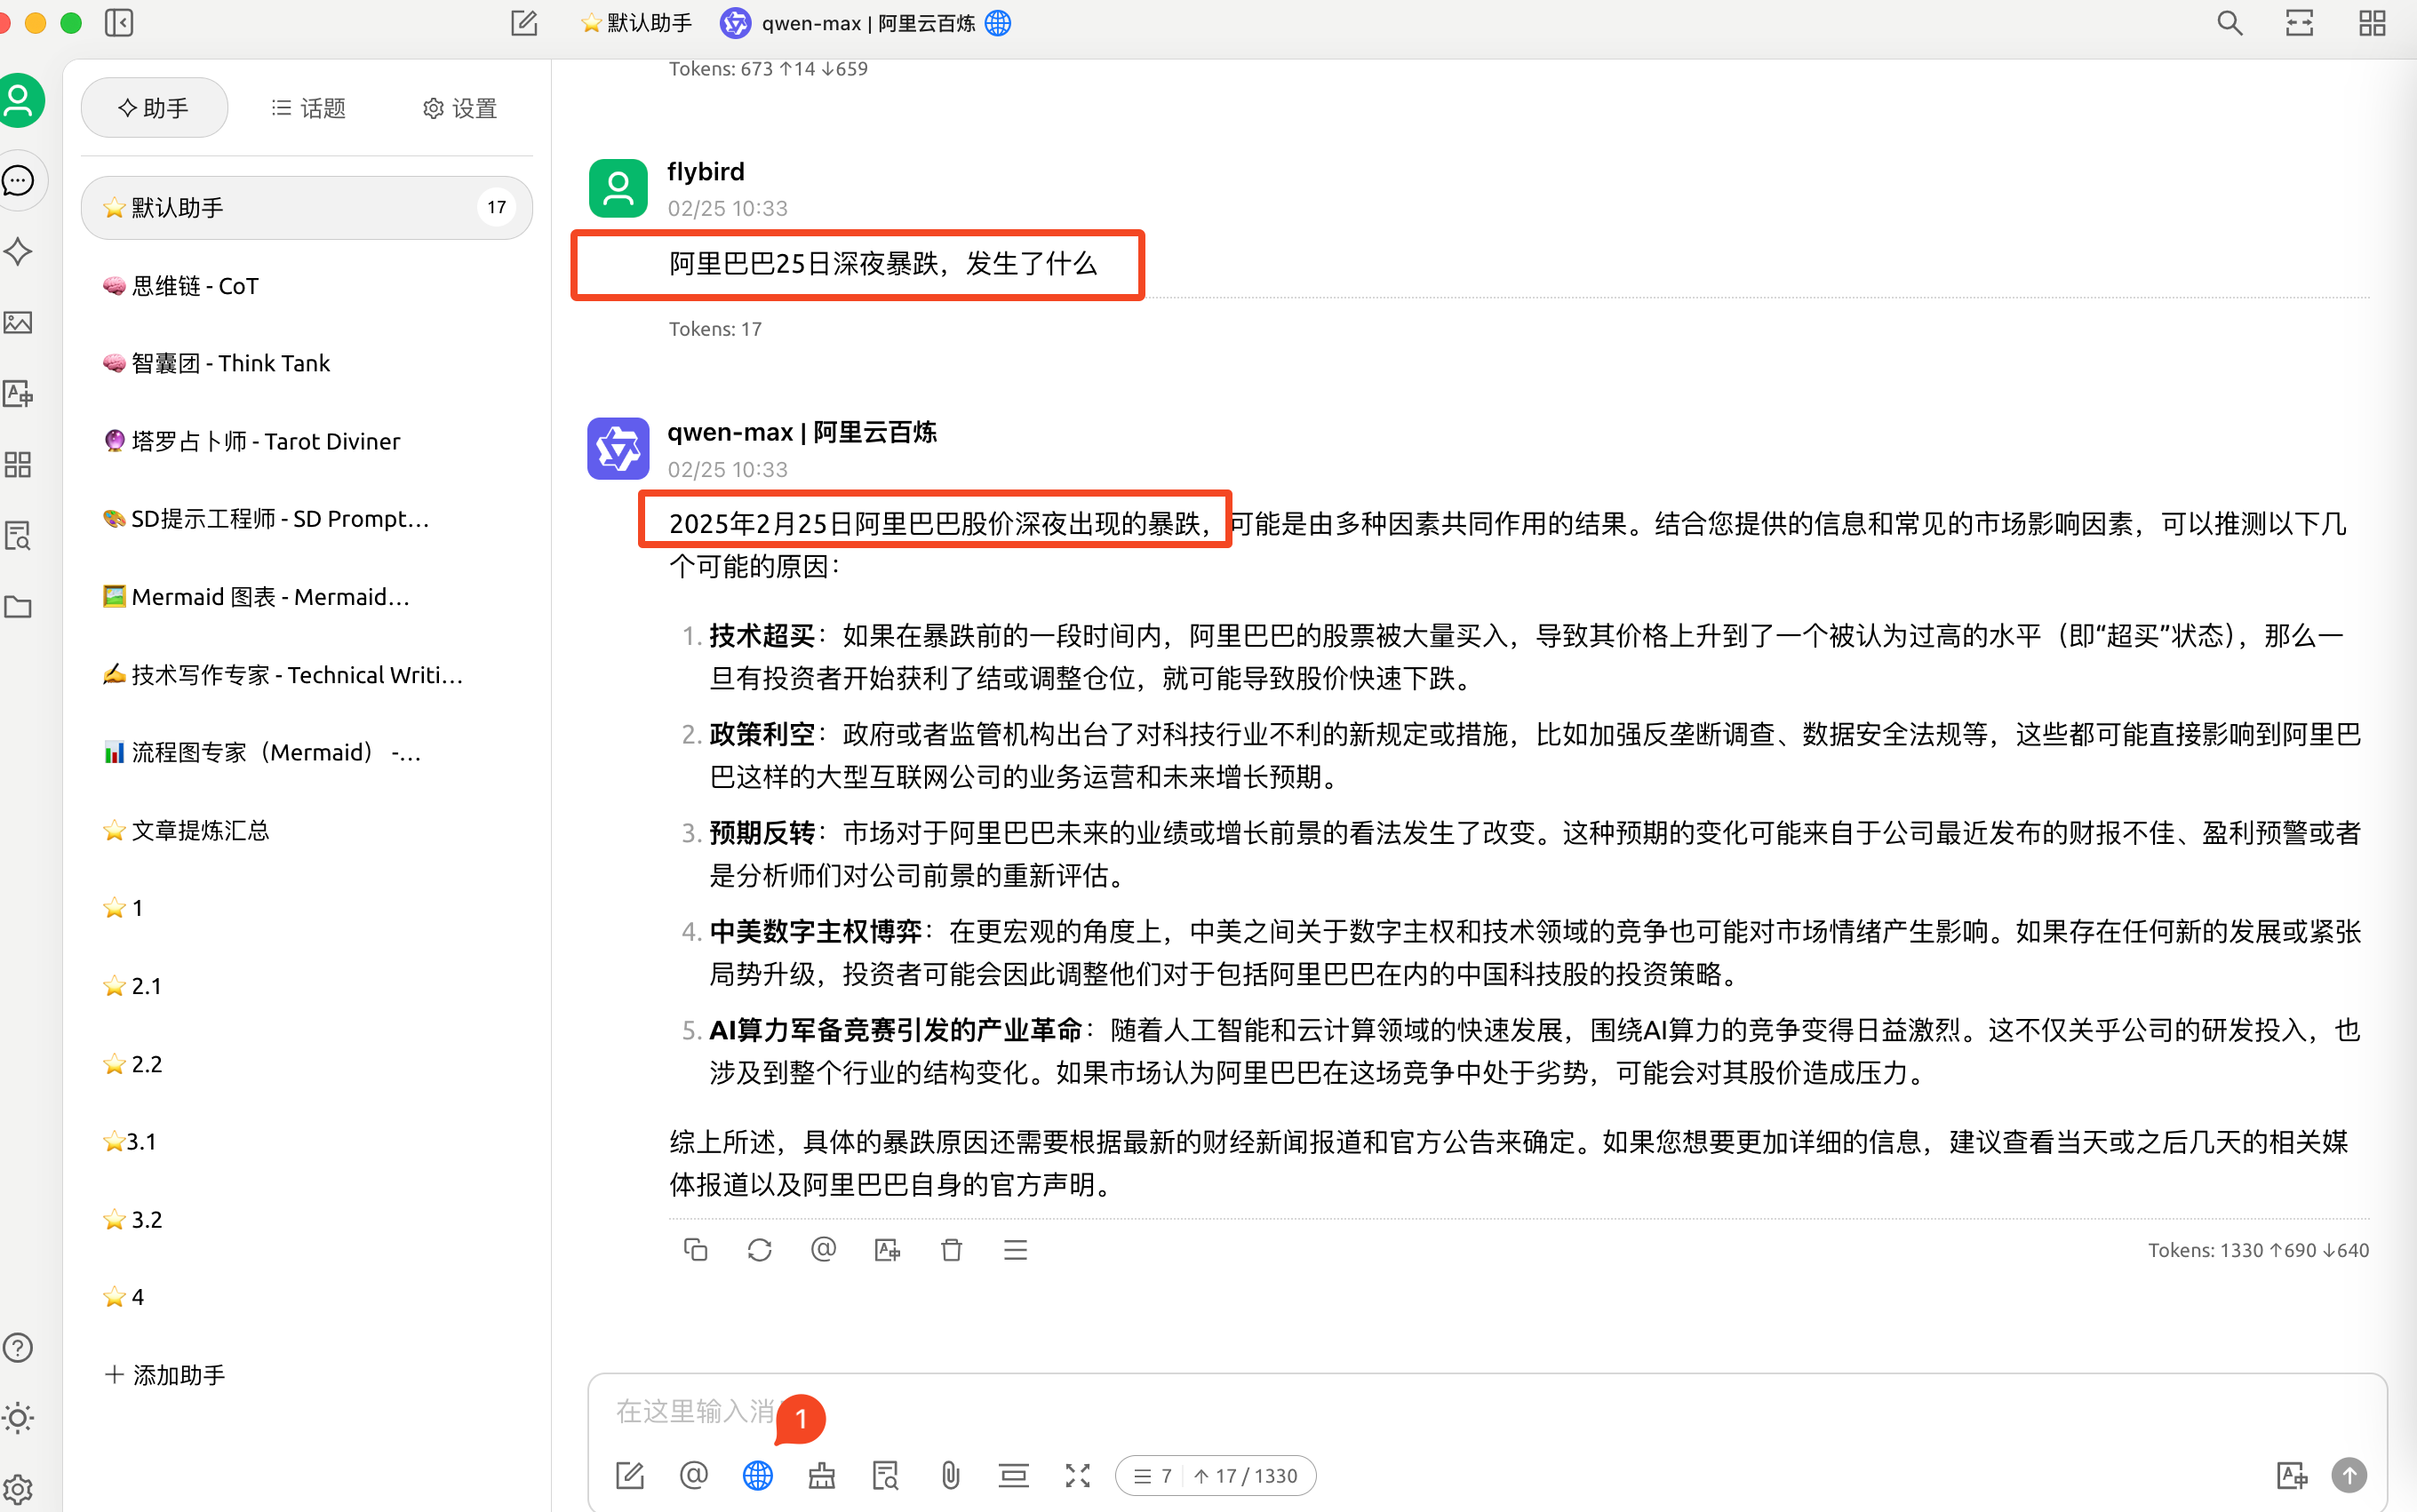The height and width of the screenshot is (1512, 2417).
Task: Open the context count 7 token indicator
Action: click(1153, 1475)
